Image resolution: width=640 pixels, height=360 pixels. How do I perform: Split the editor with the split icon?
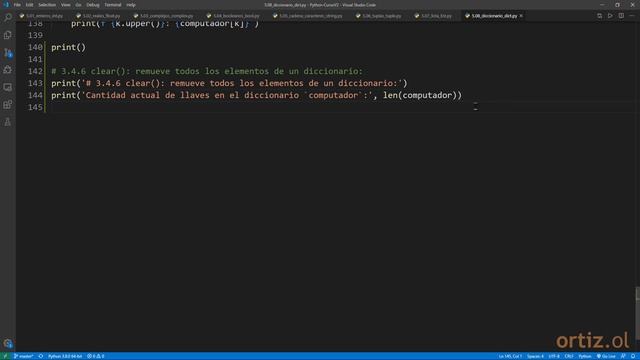coord(621,16)
